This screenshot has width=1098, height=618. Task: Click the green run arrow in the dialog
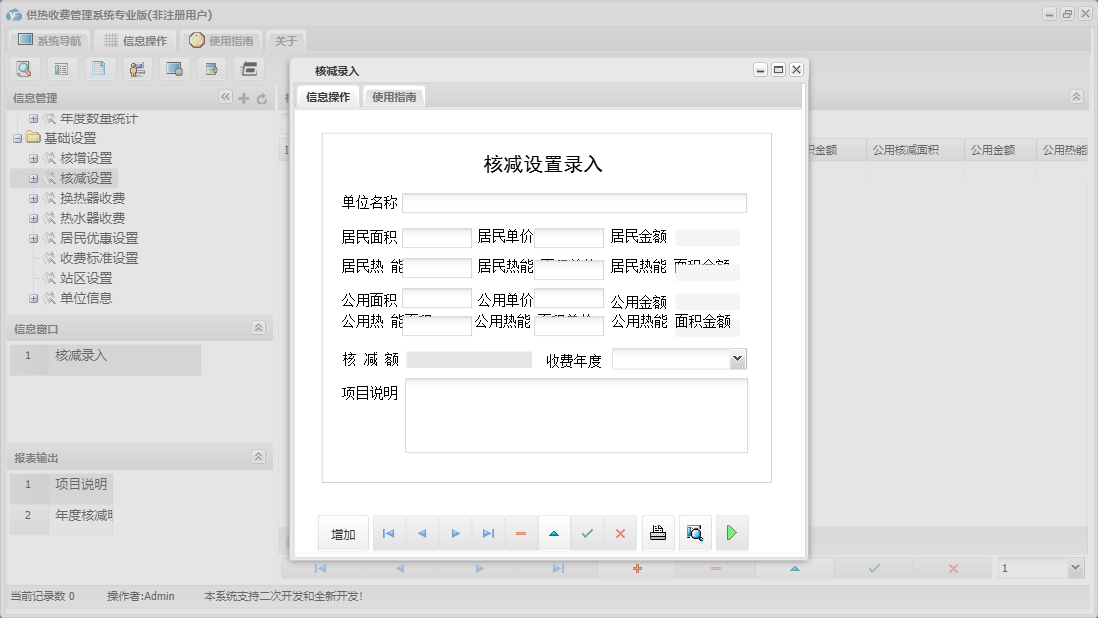[731, 533]
